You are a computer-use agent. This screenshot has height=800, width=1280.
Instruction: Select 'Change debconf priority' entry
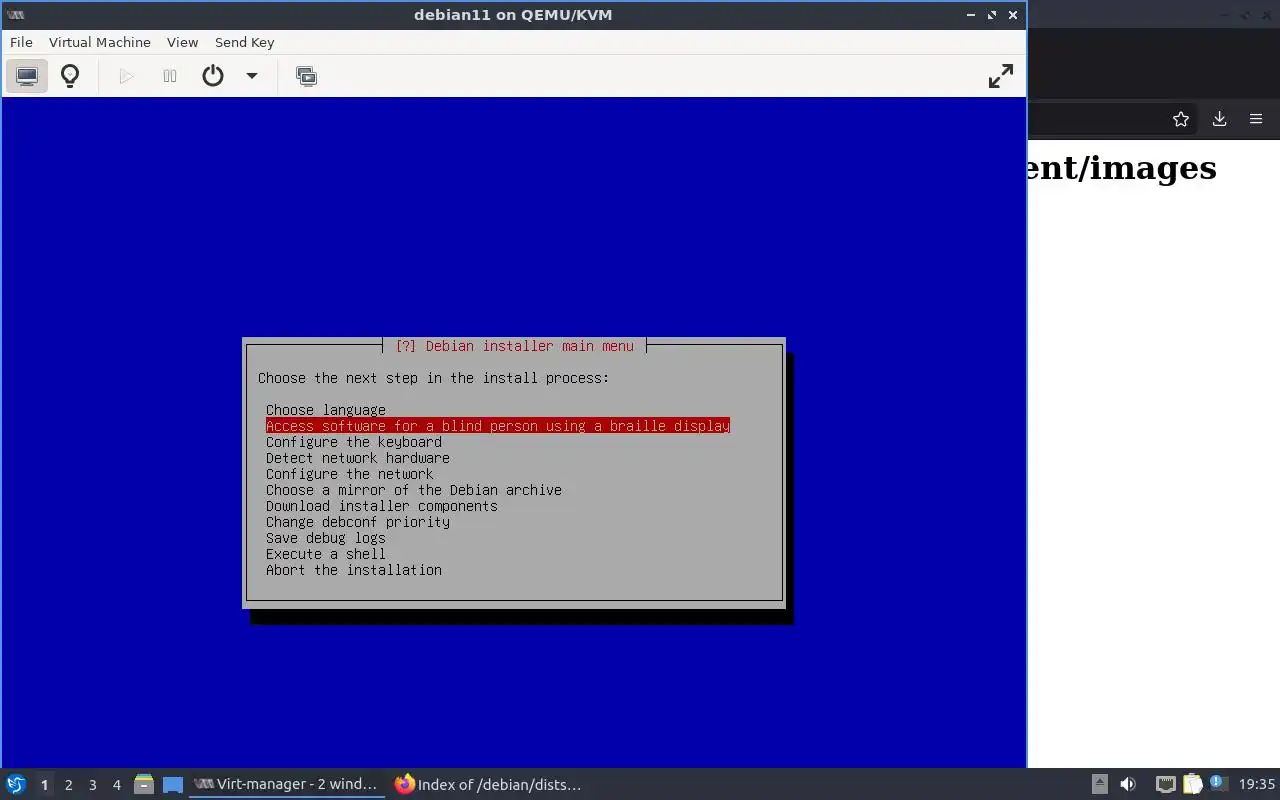358,522
